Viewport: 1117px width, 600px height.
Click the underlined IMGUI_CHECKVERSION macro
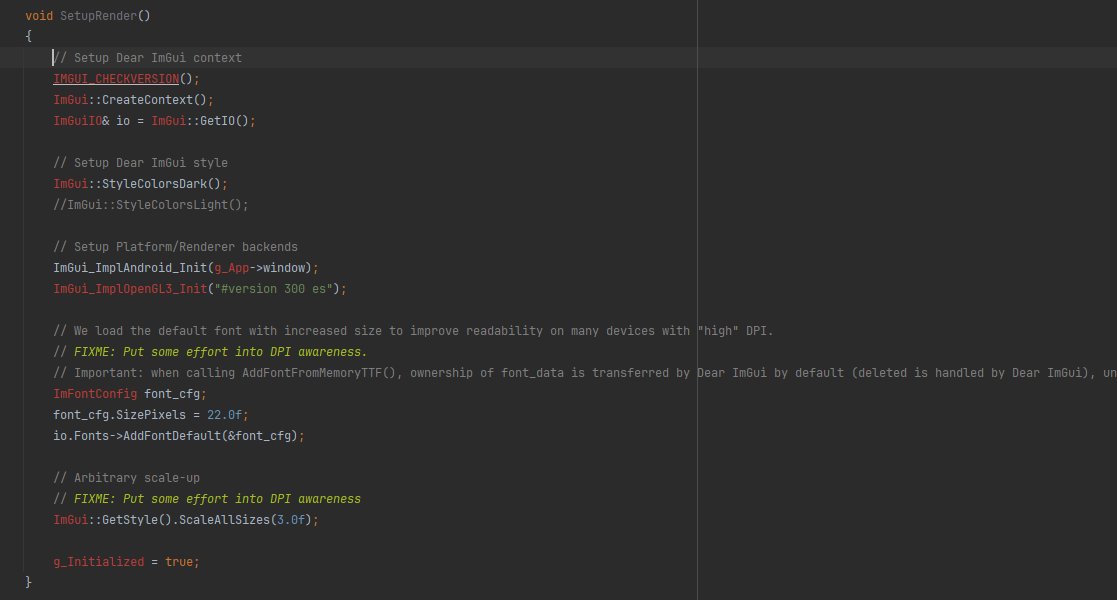click(x=116, y=79)
